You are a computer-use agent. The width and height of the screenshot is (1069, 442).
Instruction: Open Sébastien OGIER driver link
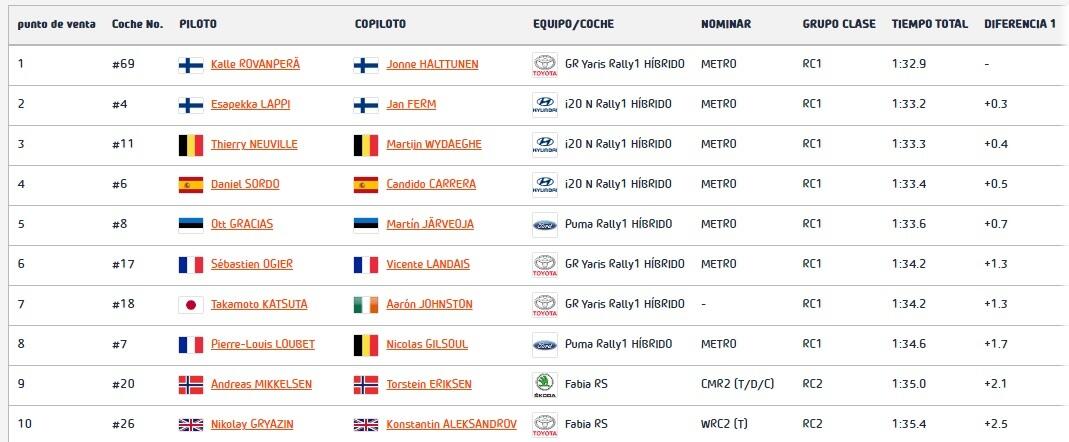(x=252, y=265)
